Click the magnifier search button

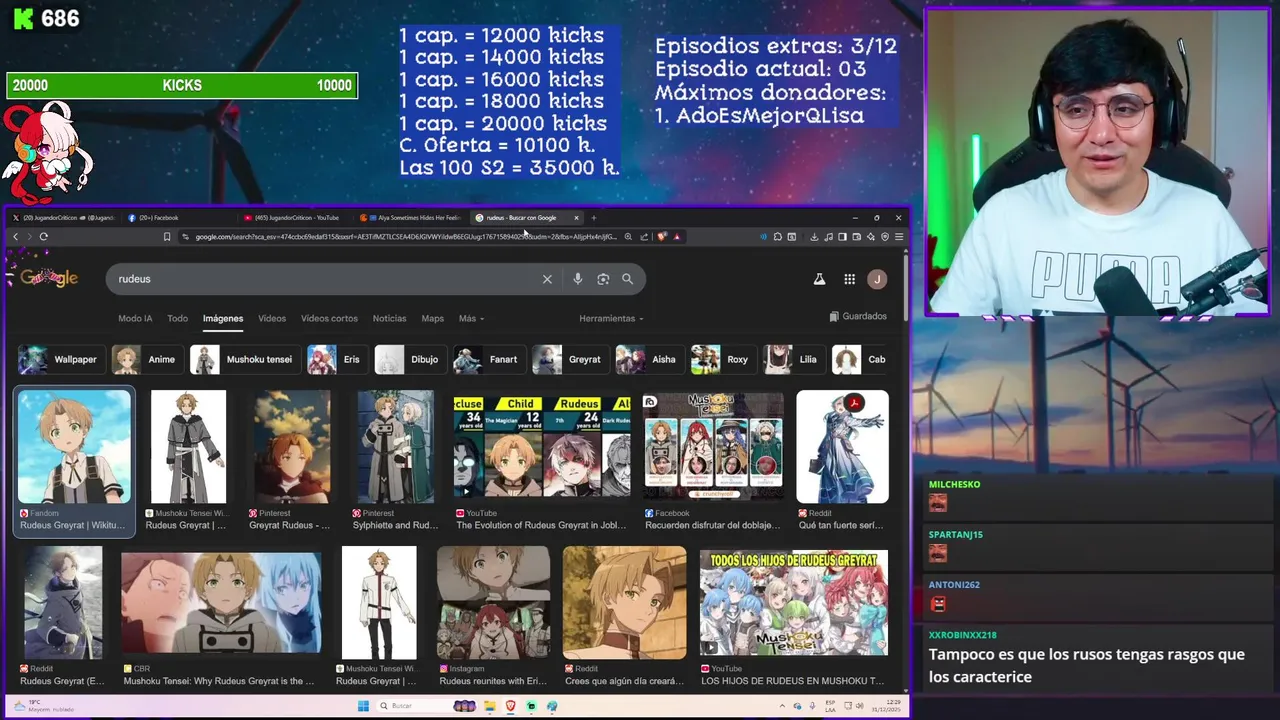[627, 279]
